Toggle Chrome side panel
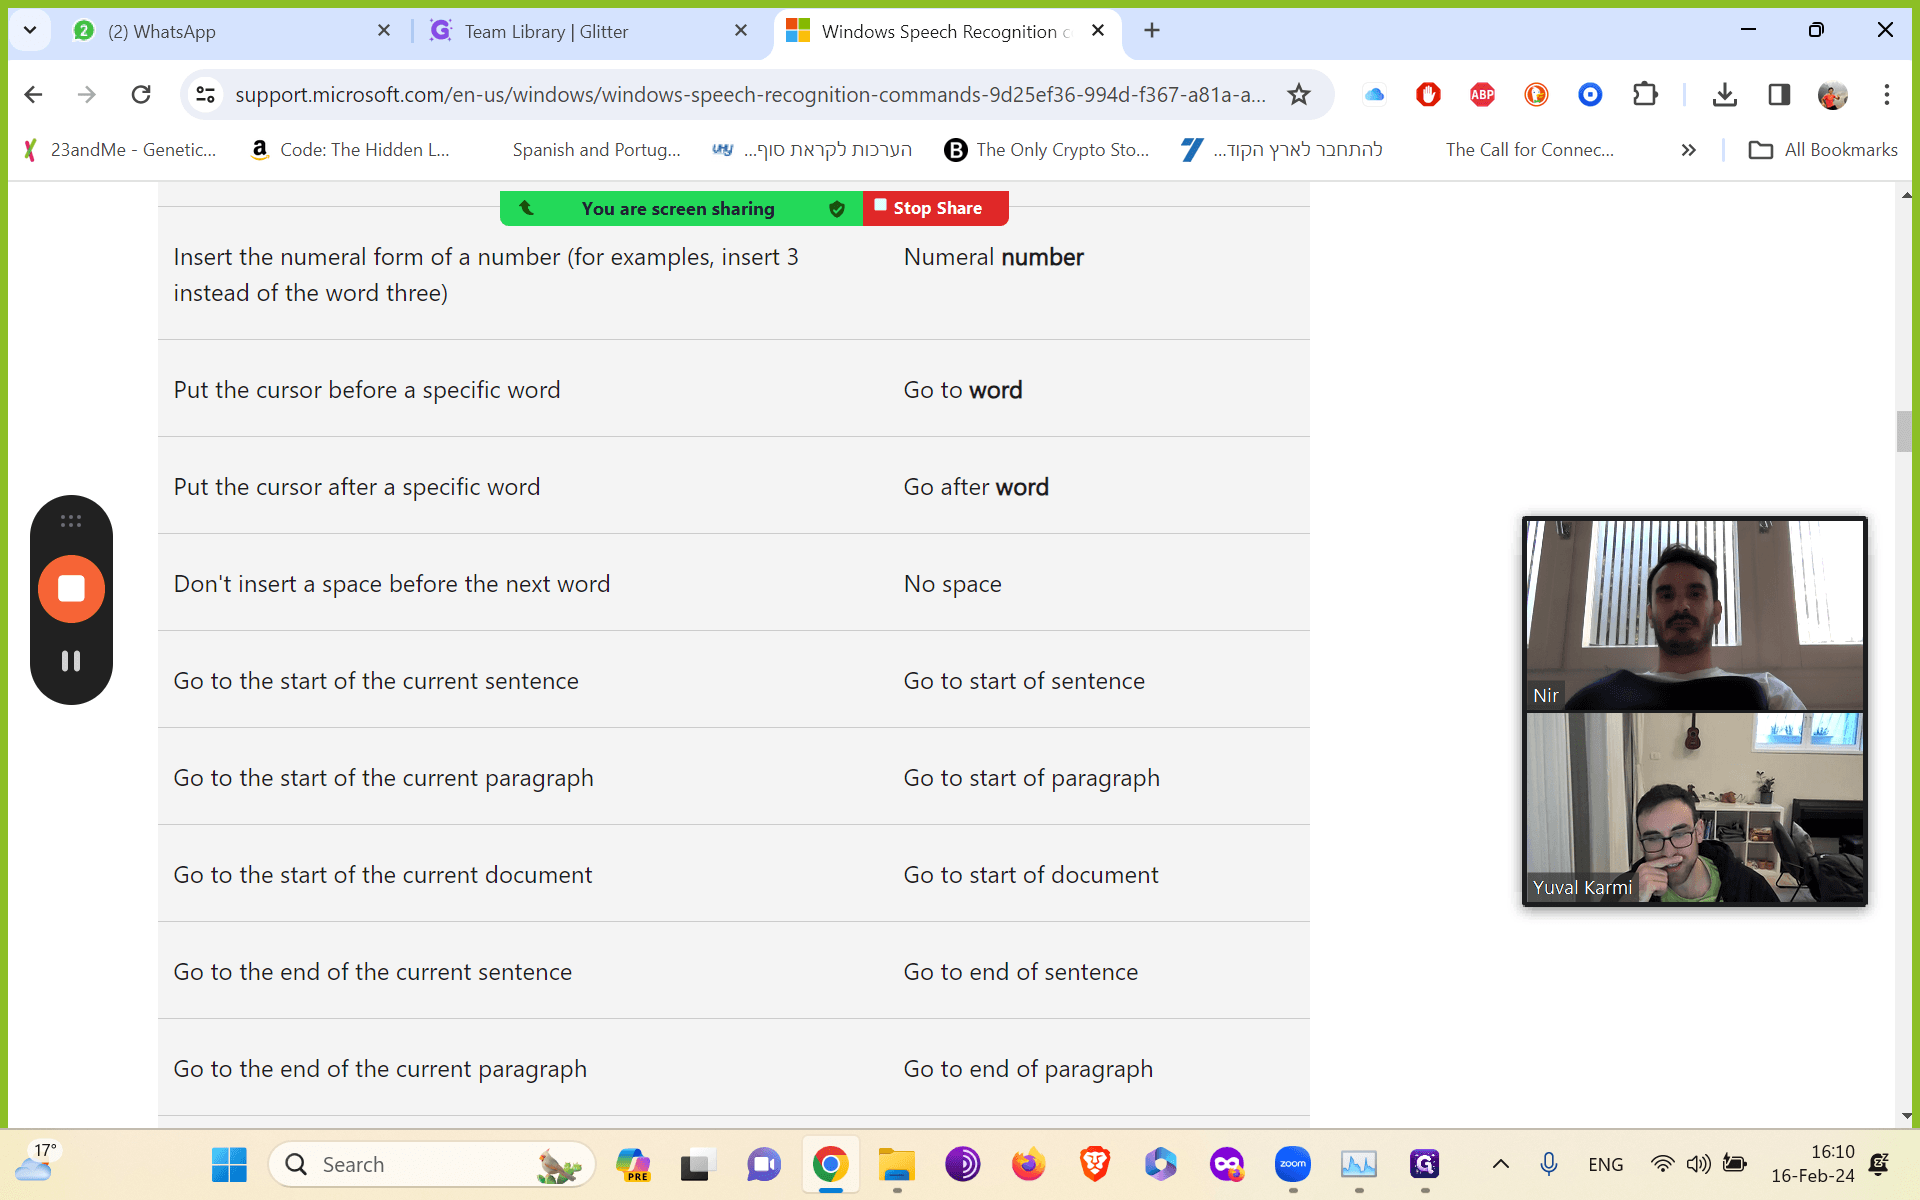This screenshot has height=1200, width=1920. [1779, 95]
